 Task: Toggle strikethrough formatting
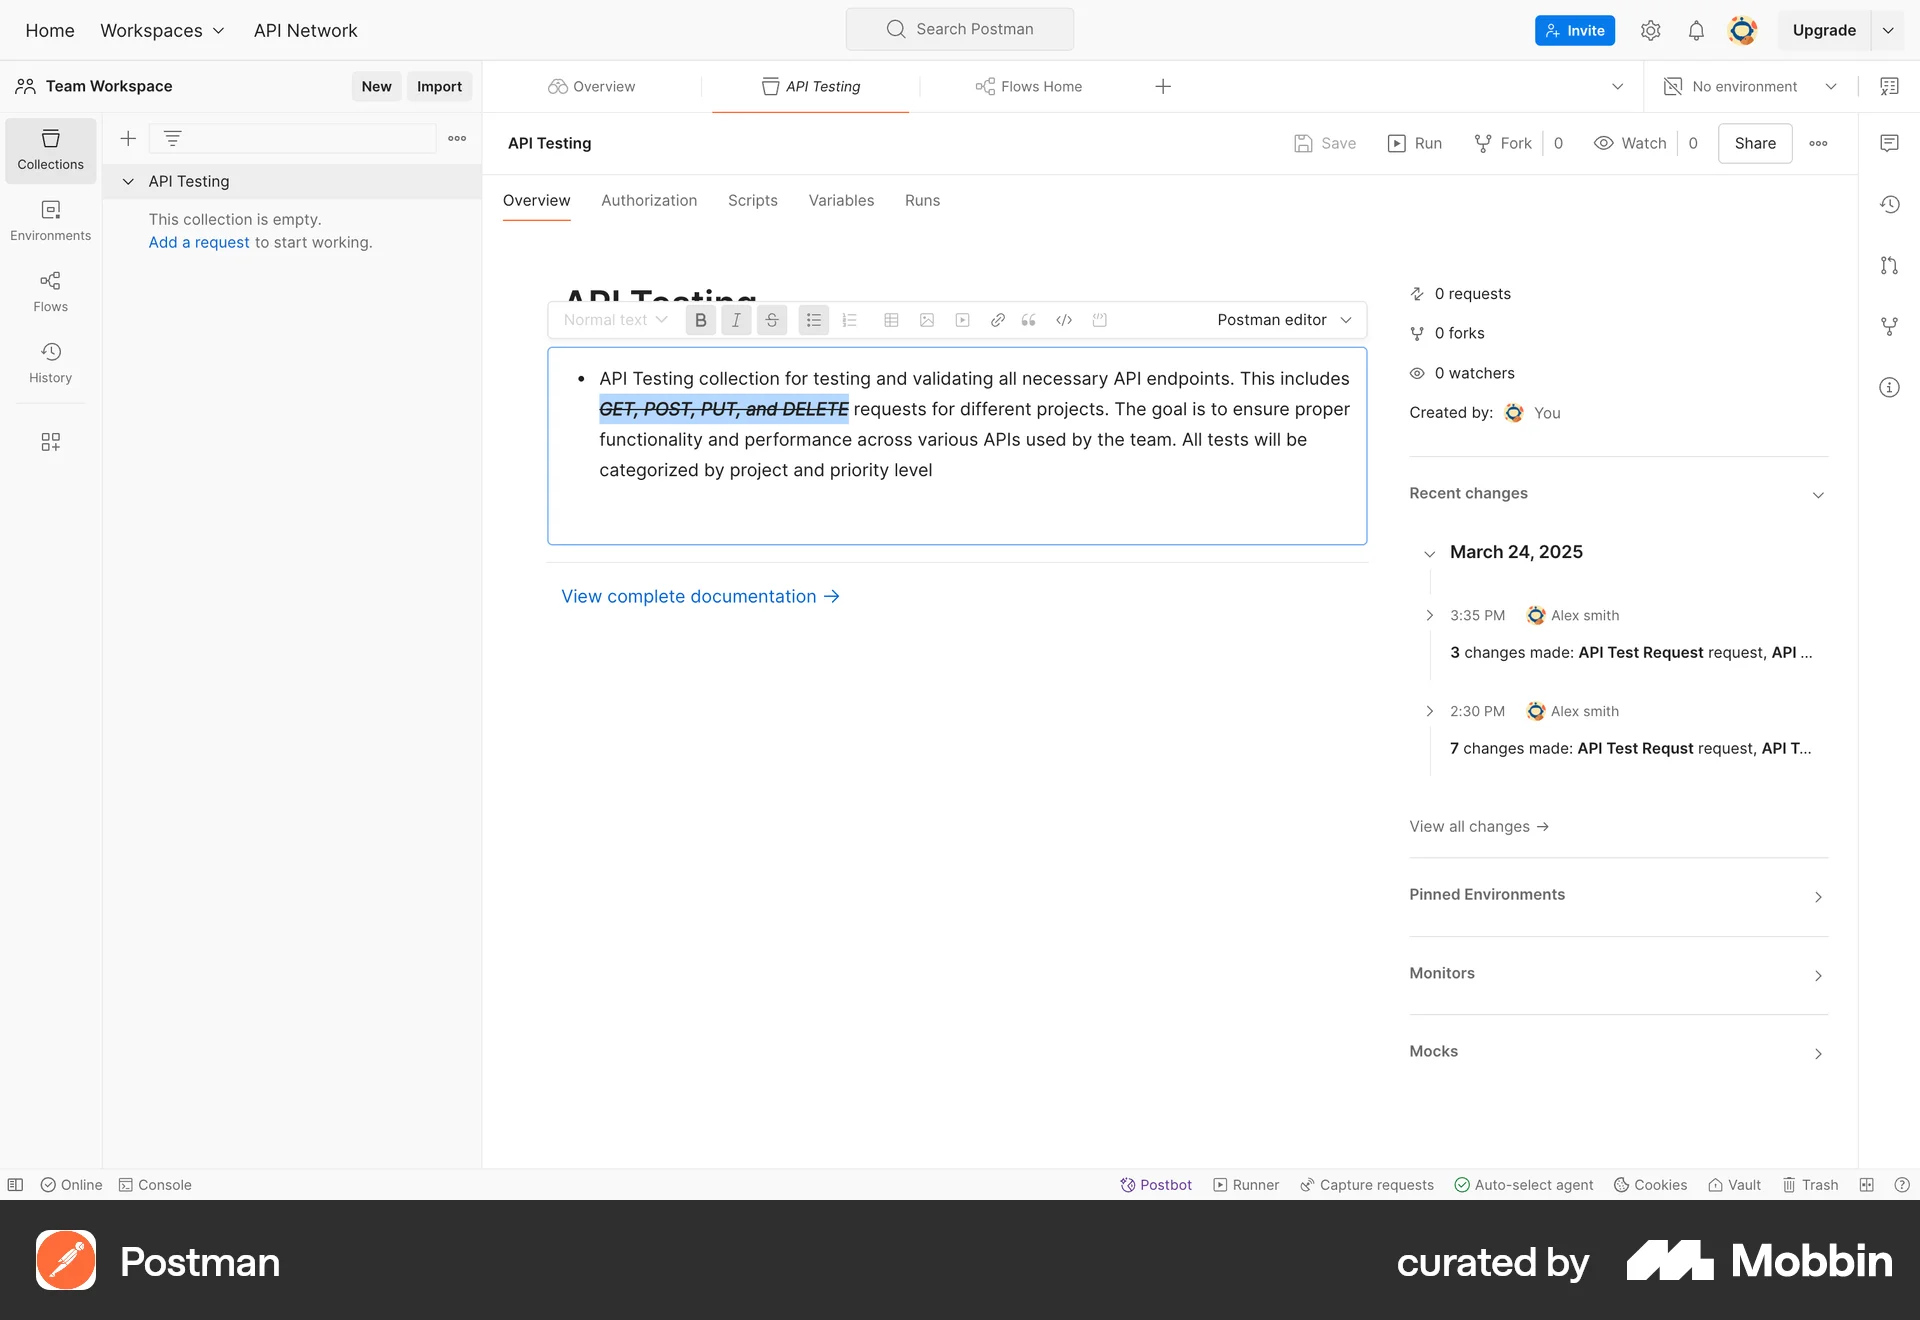(771, 320)
